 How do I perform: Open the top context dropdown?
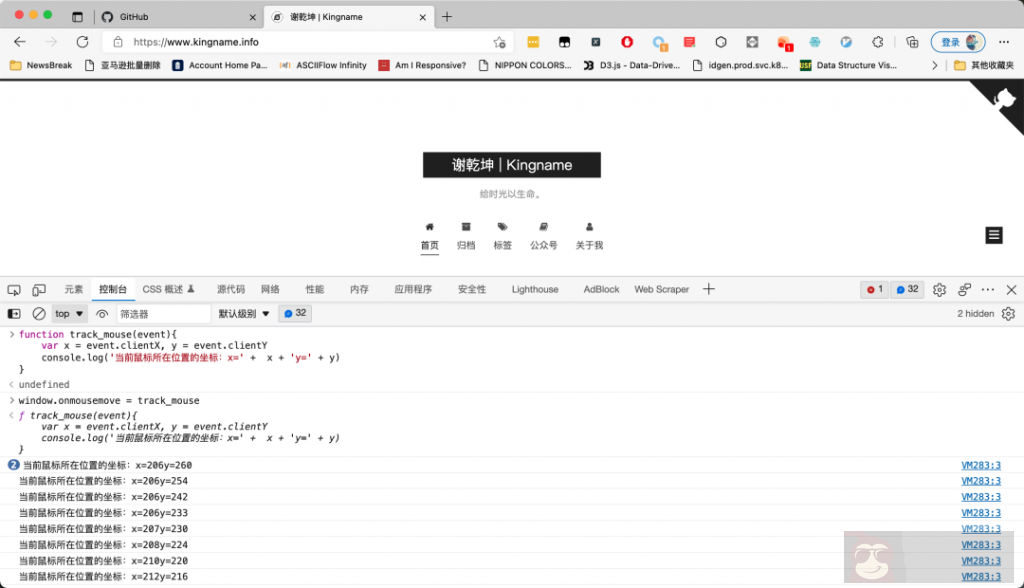click(69, 314)
